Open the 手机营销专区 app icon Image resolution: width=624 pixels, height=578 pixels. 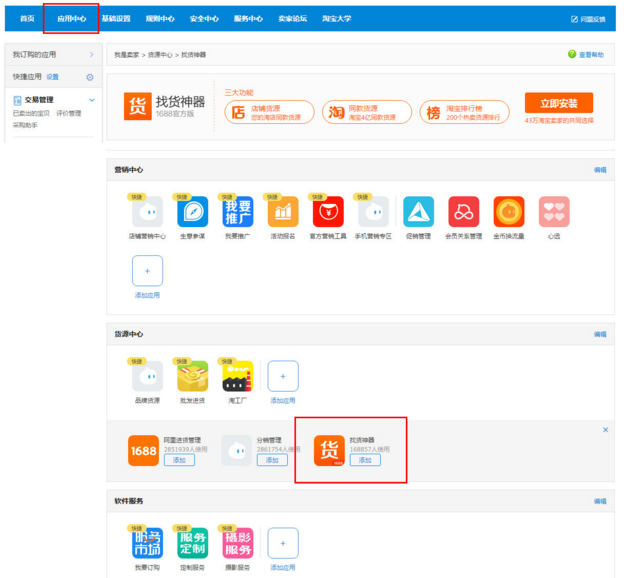coord(373,212)
